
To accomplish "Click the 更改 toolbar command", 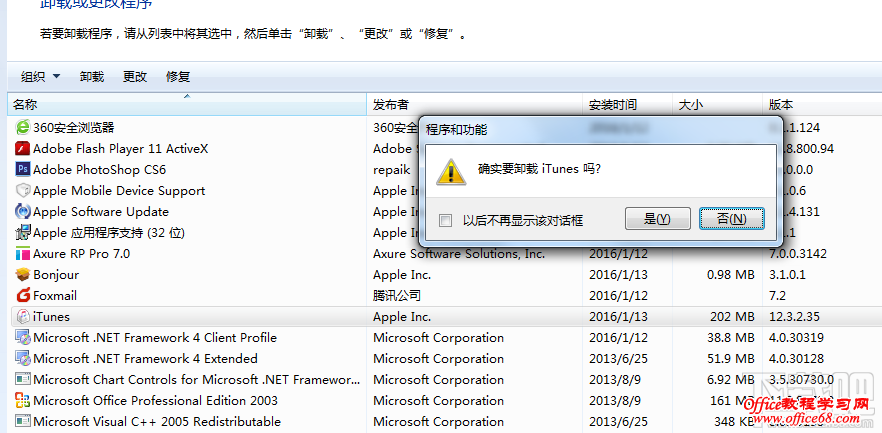I will tap(135, 76).
